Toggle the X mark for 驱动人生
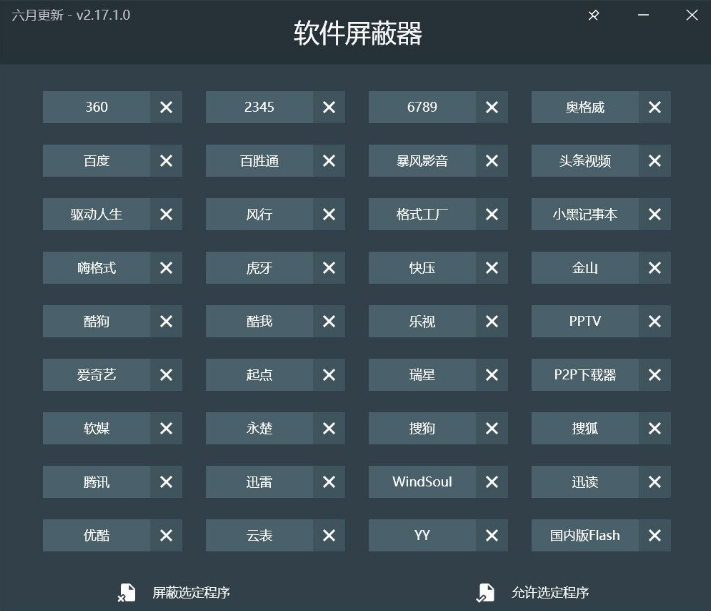711x611 pixels. click(x=166, y=214)
